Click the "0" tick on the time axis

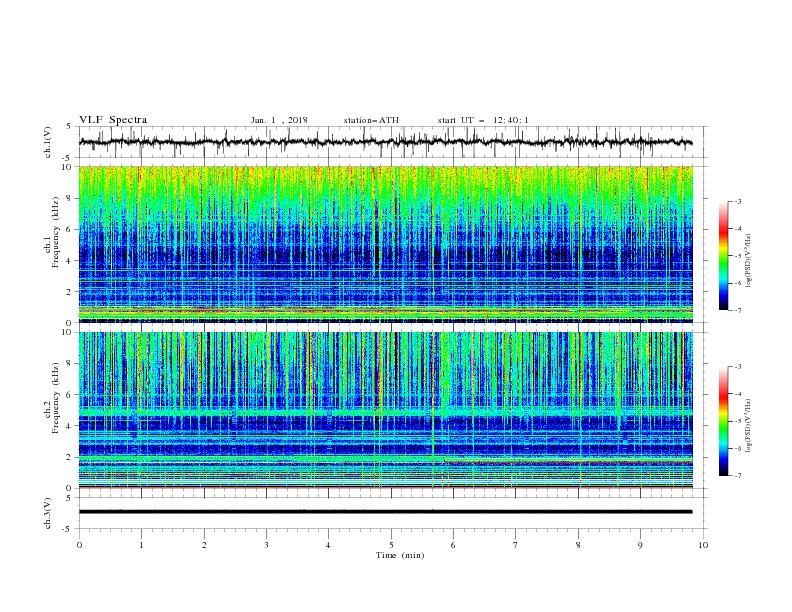[79, 545]
